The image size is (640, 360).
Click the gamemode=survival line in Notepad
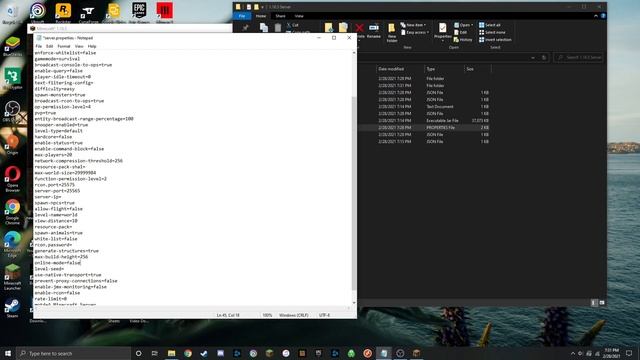[x=57, y=59]
